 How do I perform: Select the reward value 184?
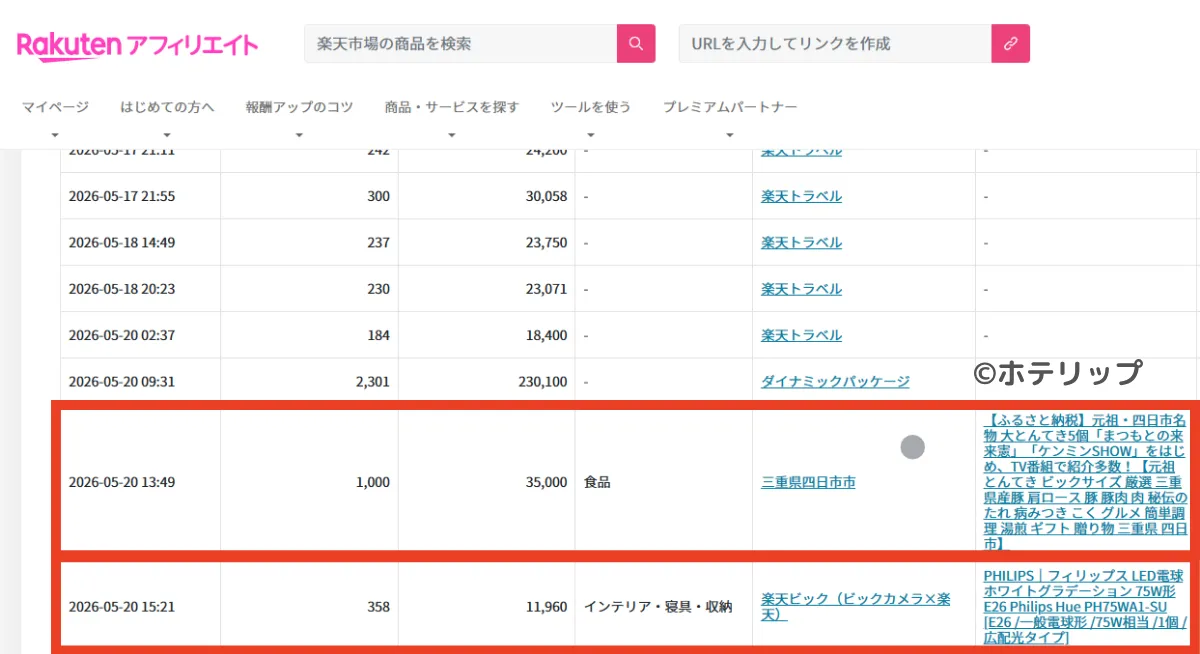click(379, 335)
